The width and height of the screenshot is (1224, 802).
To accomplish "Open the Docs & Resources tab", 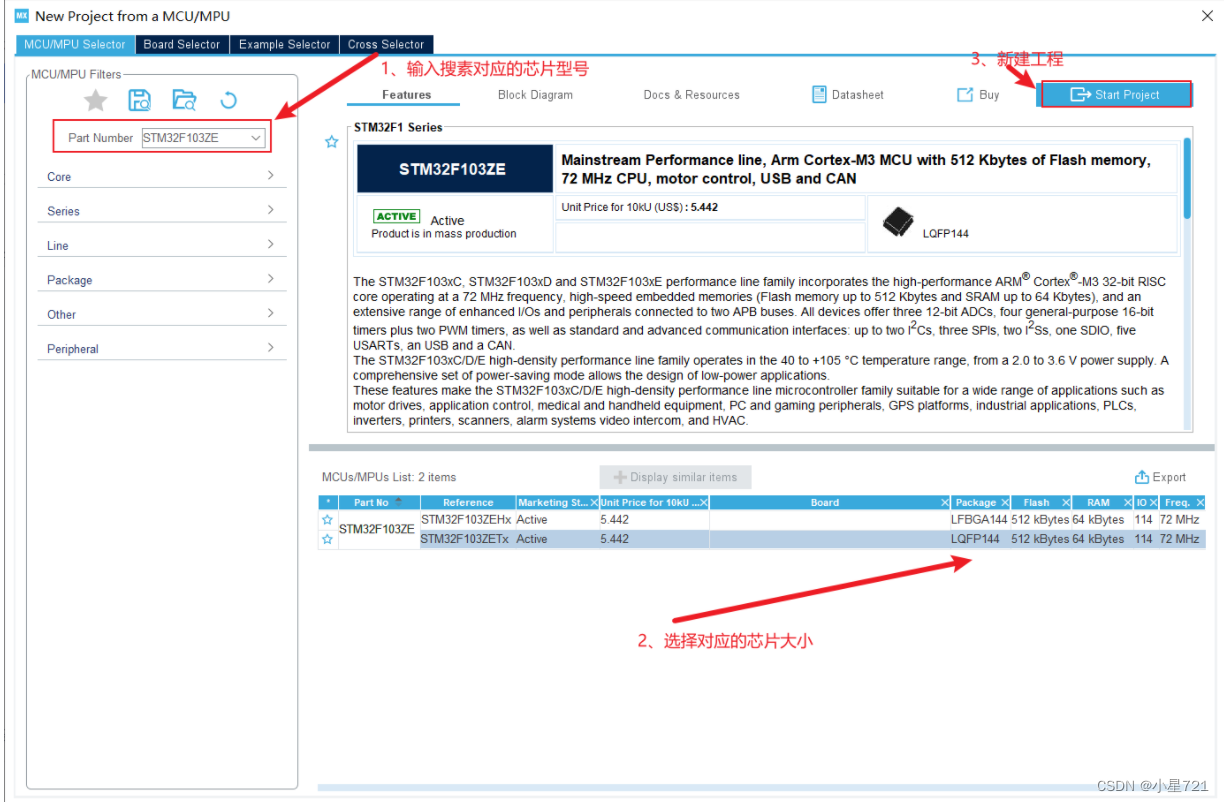I will pos(692,95).
